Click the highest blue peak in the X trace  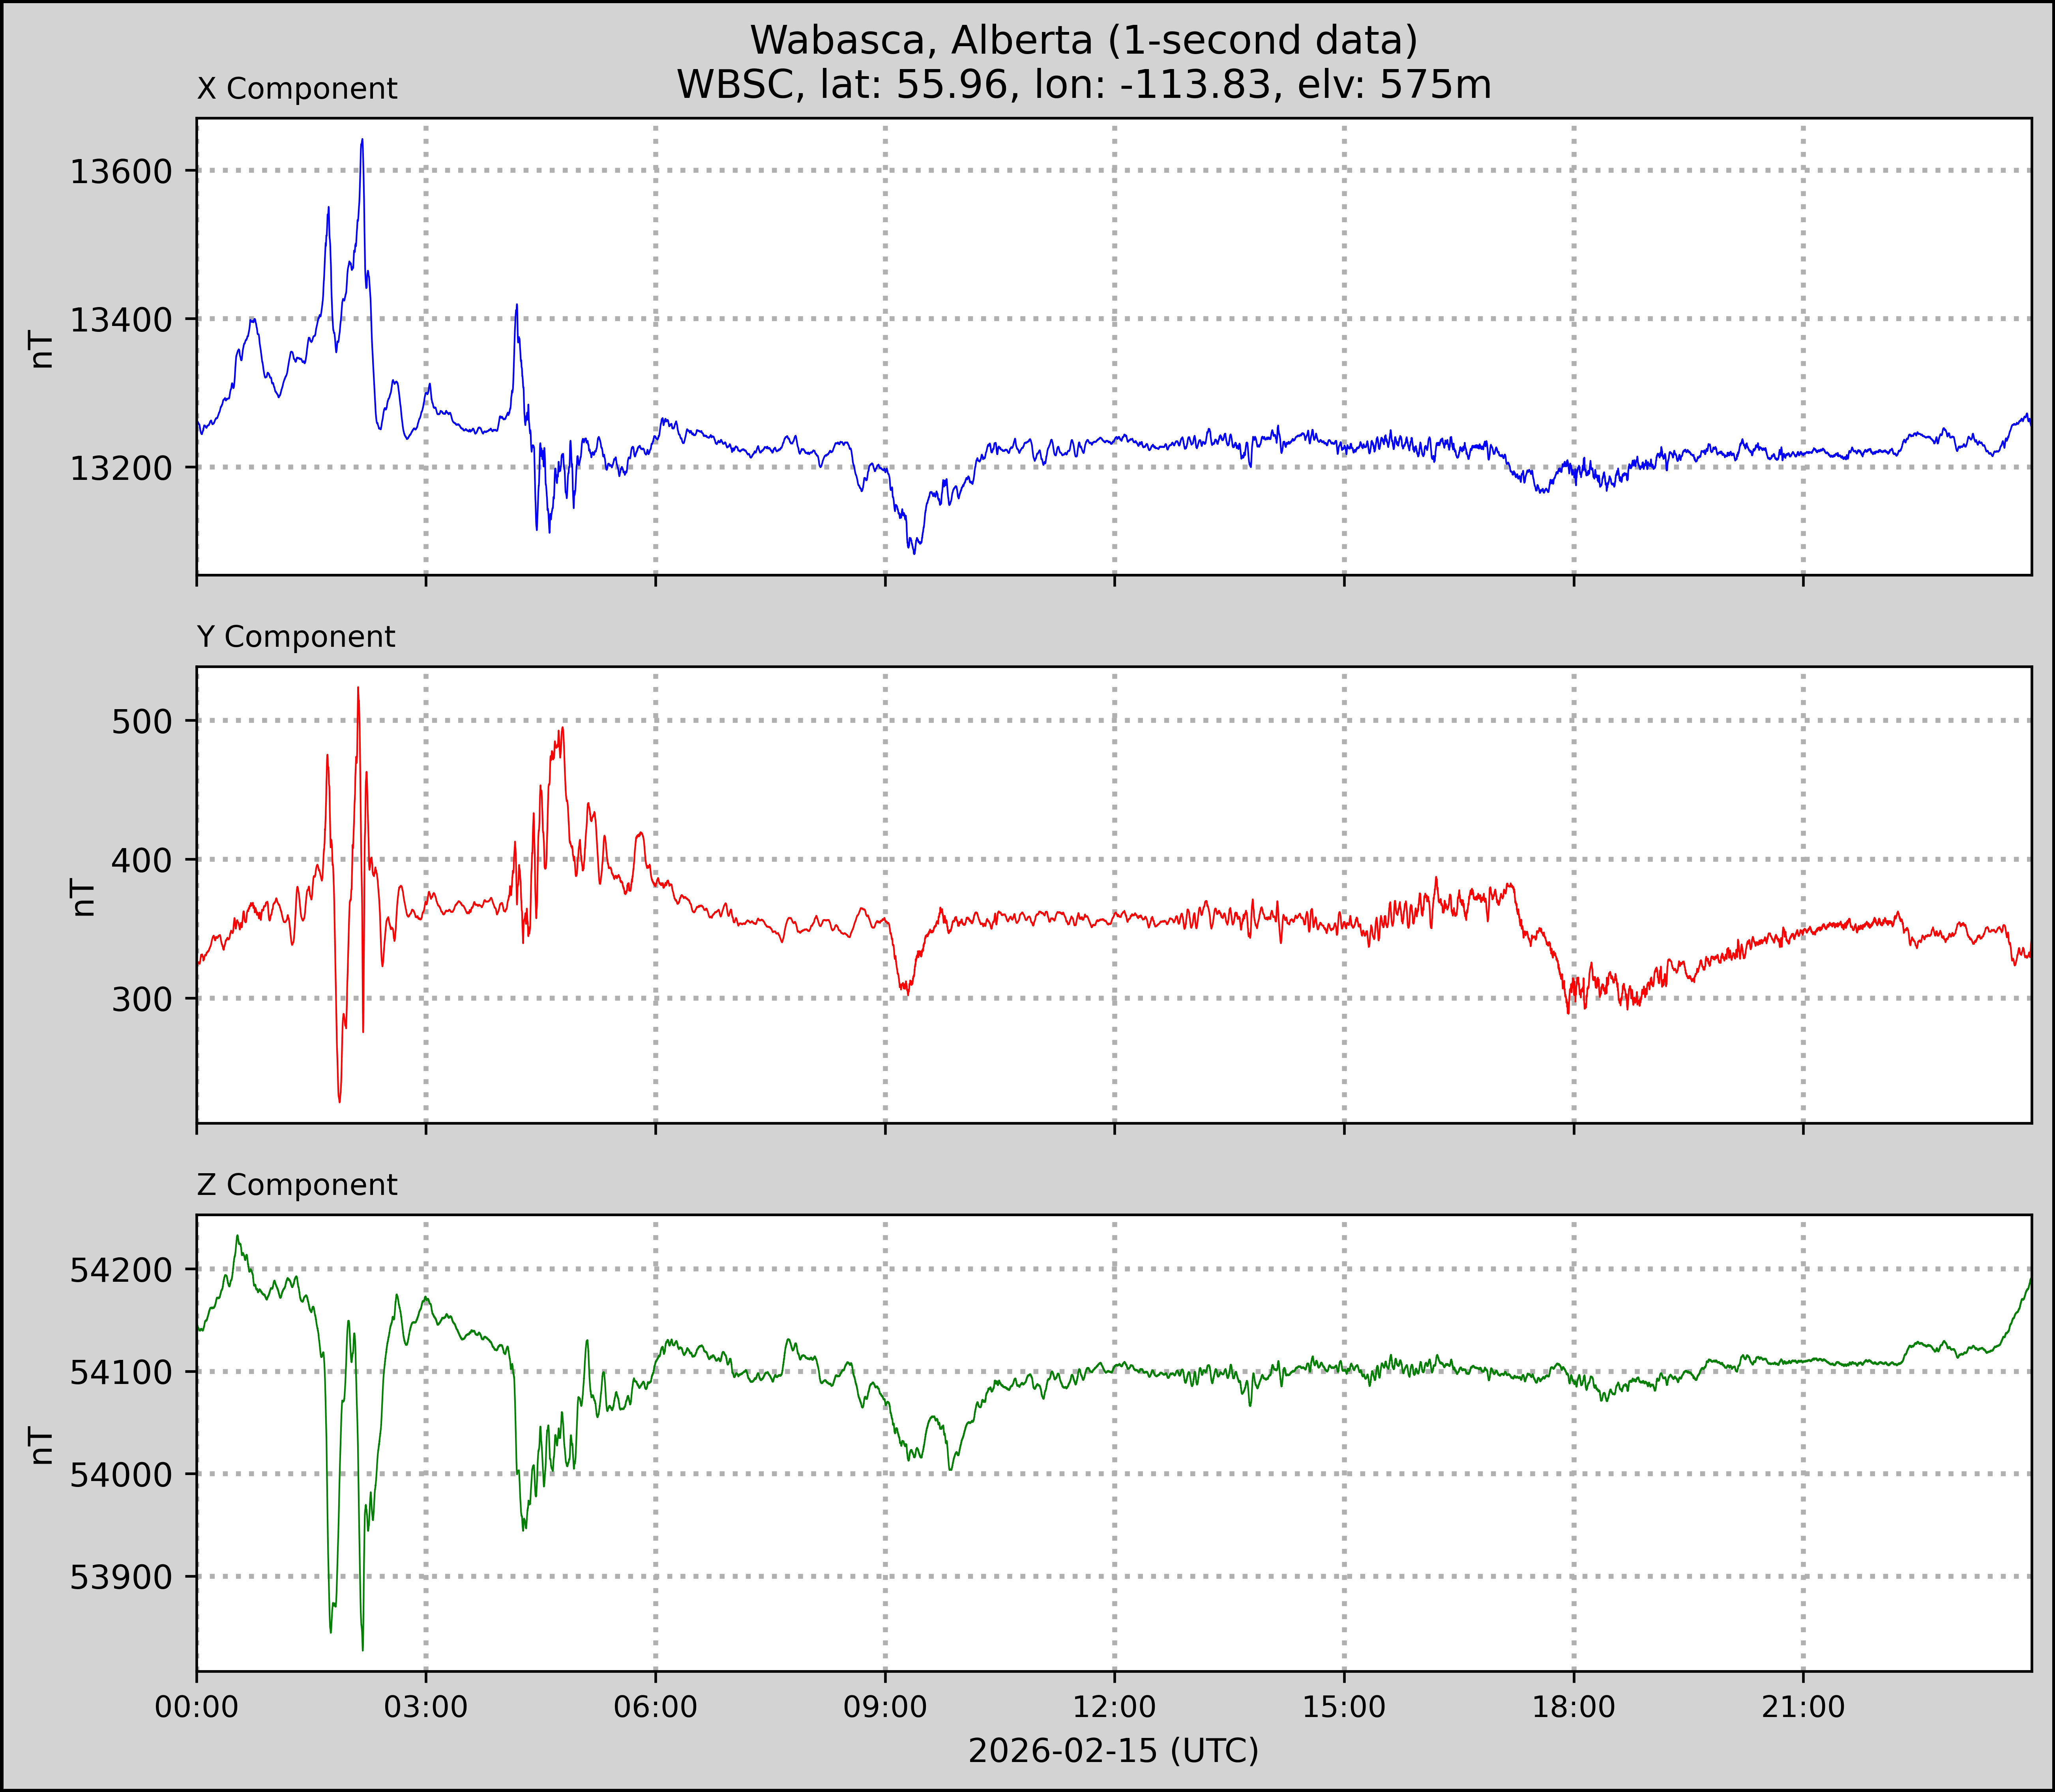click(362, 141)
